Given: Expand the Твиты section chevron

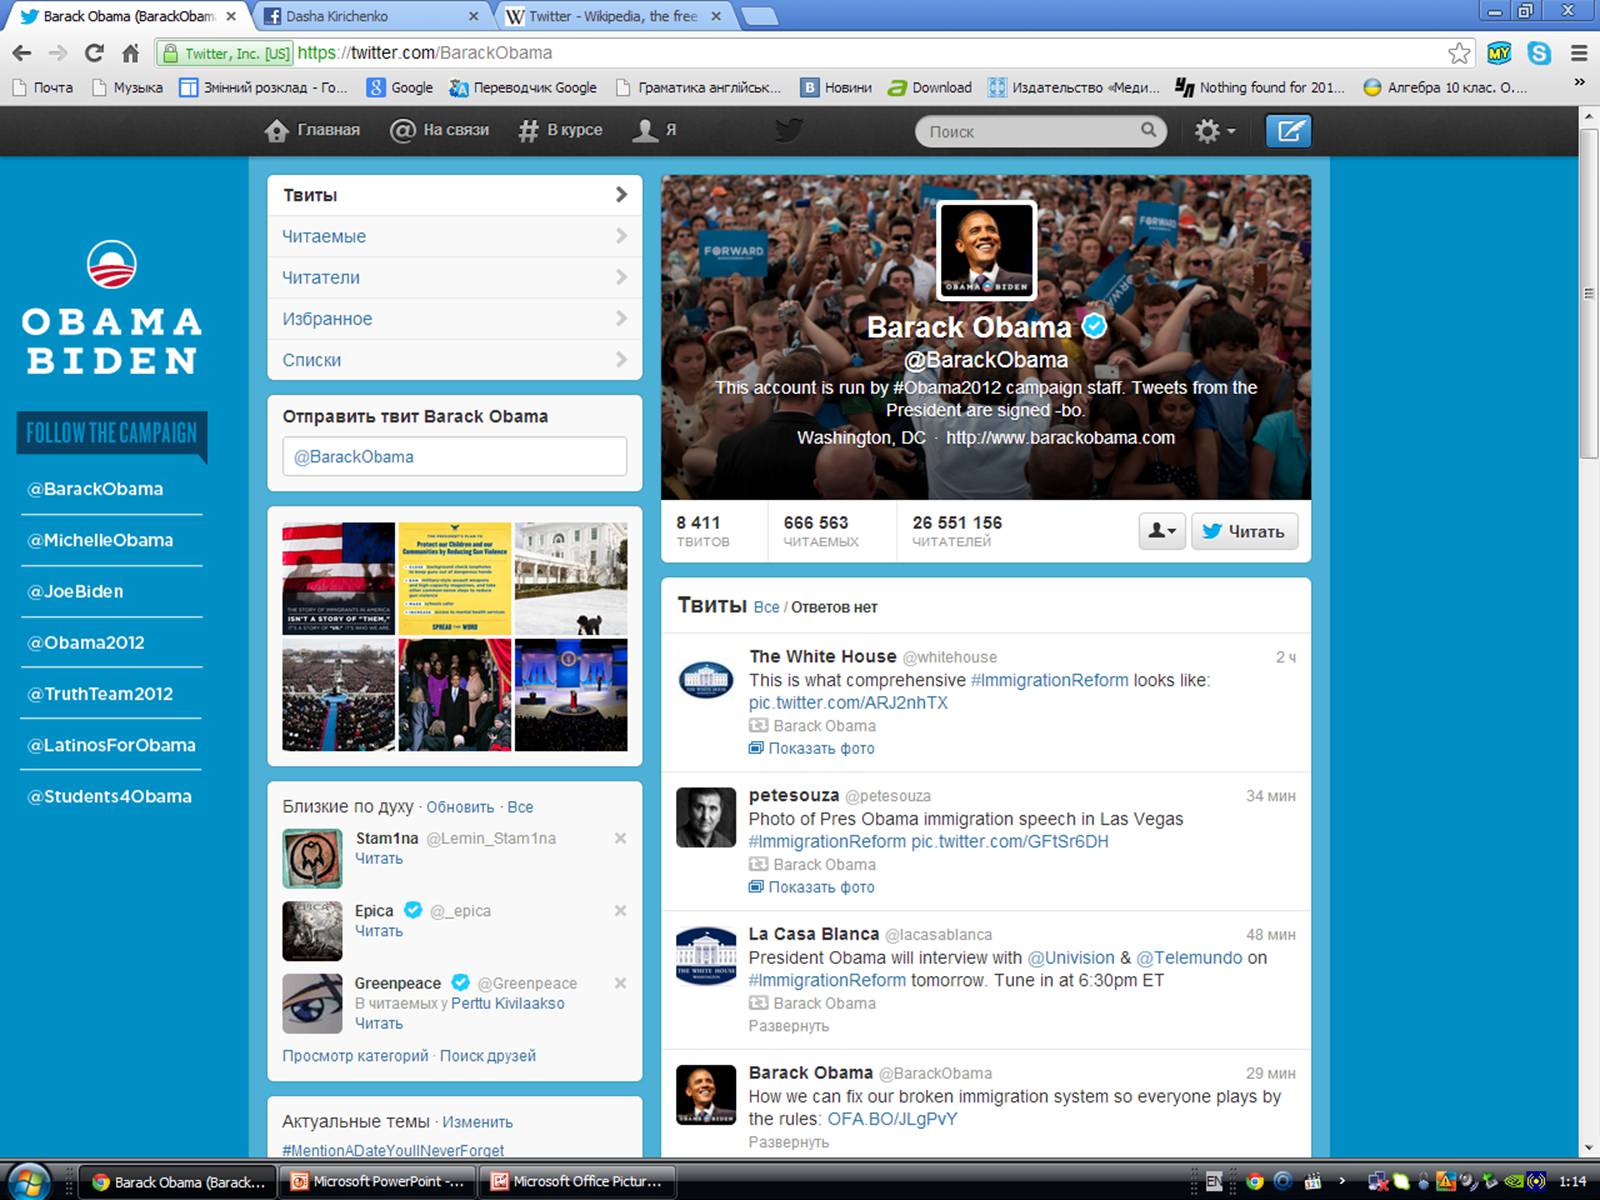Looking at the screenshot, I should [x=621, y=194].
